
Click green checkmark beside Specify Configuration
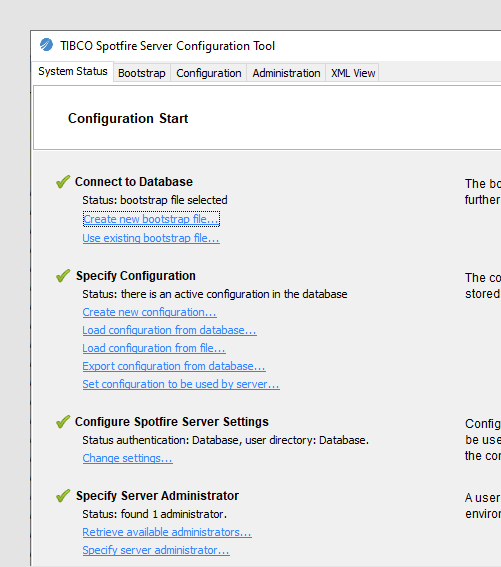[63, 276]
